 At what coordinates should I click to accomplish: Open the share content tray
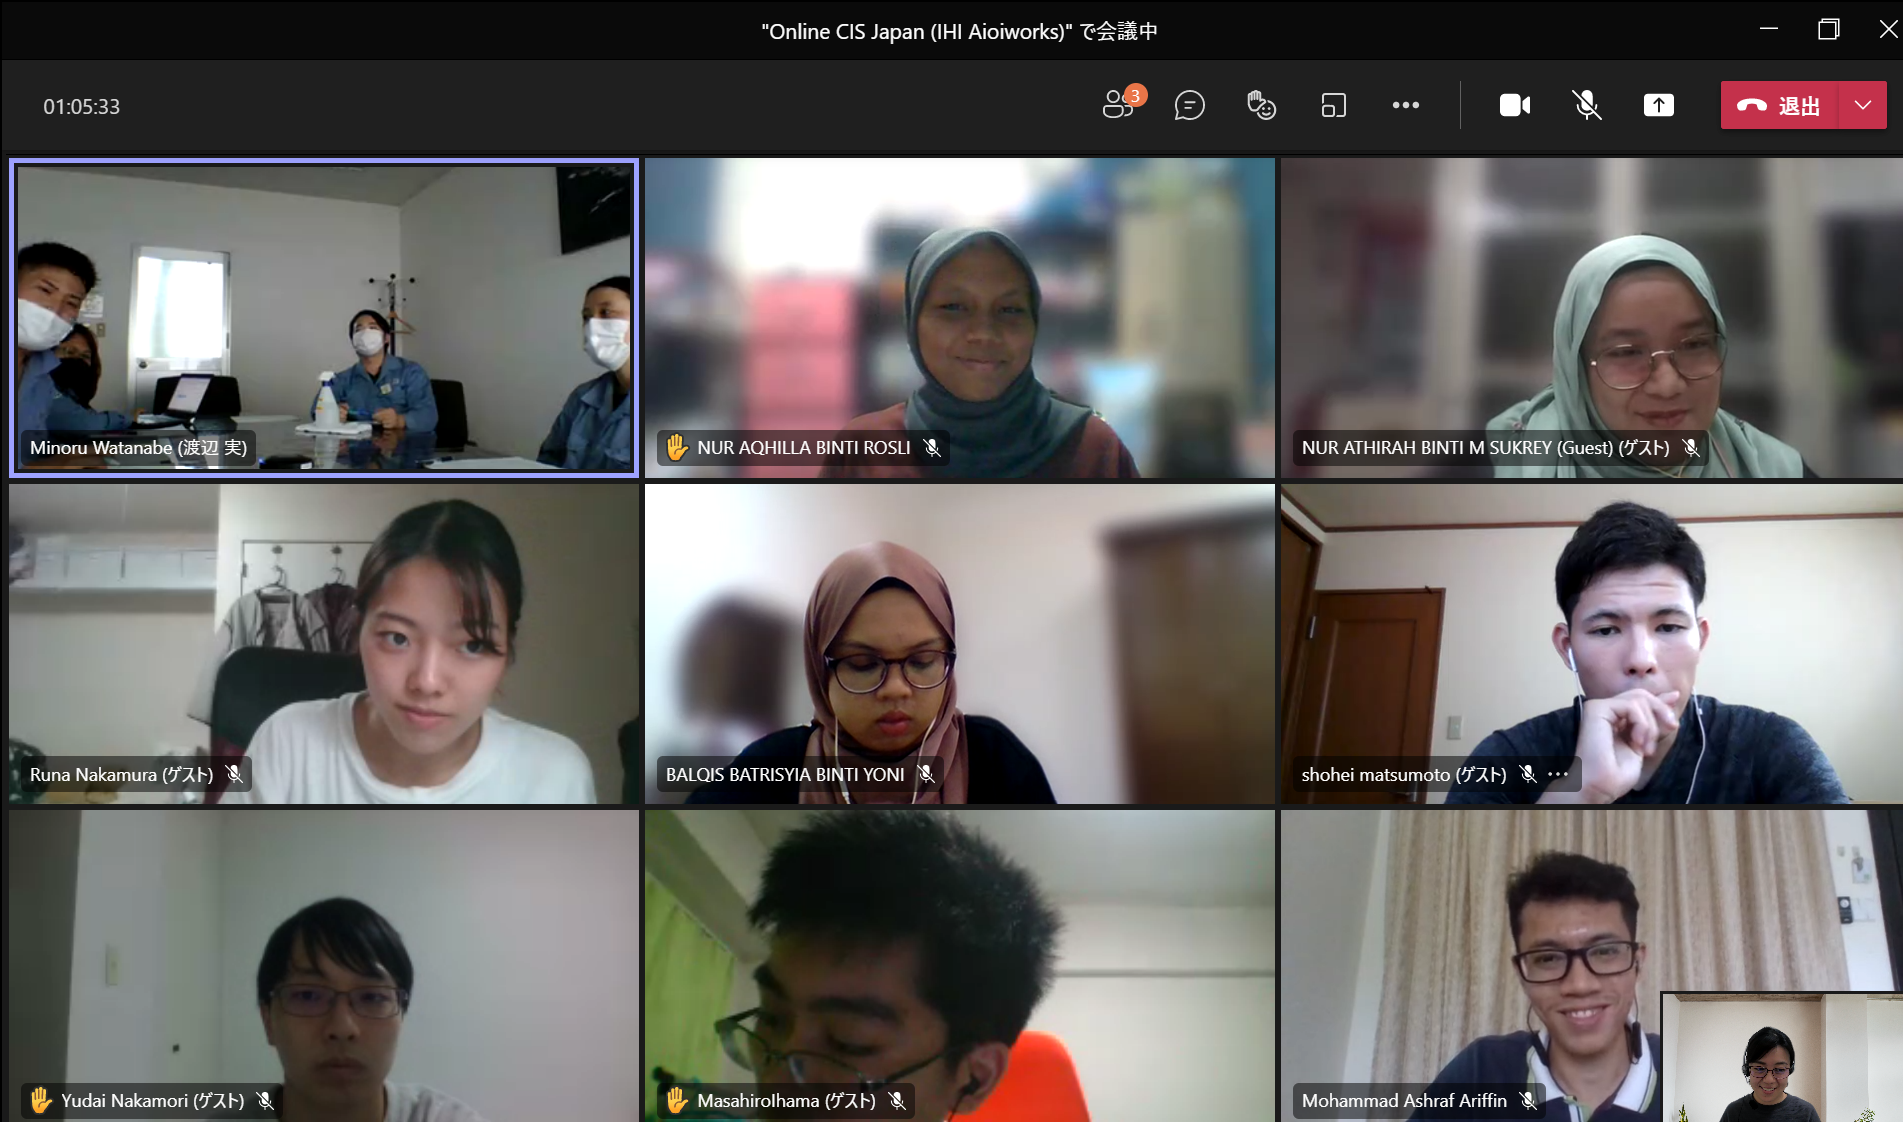tap(1658, 105)
